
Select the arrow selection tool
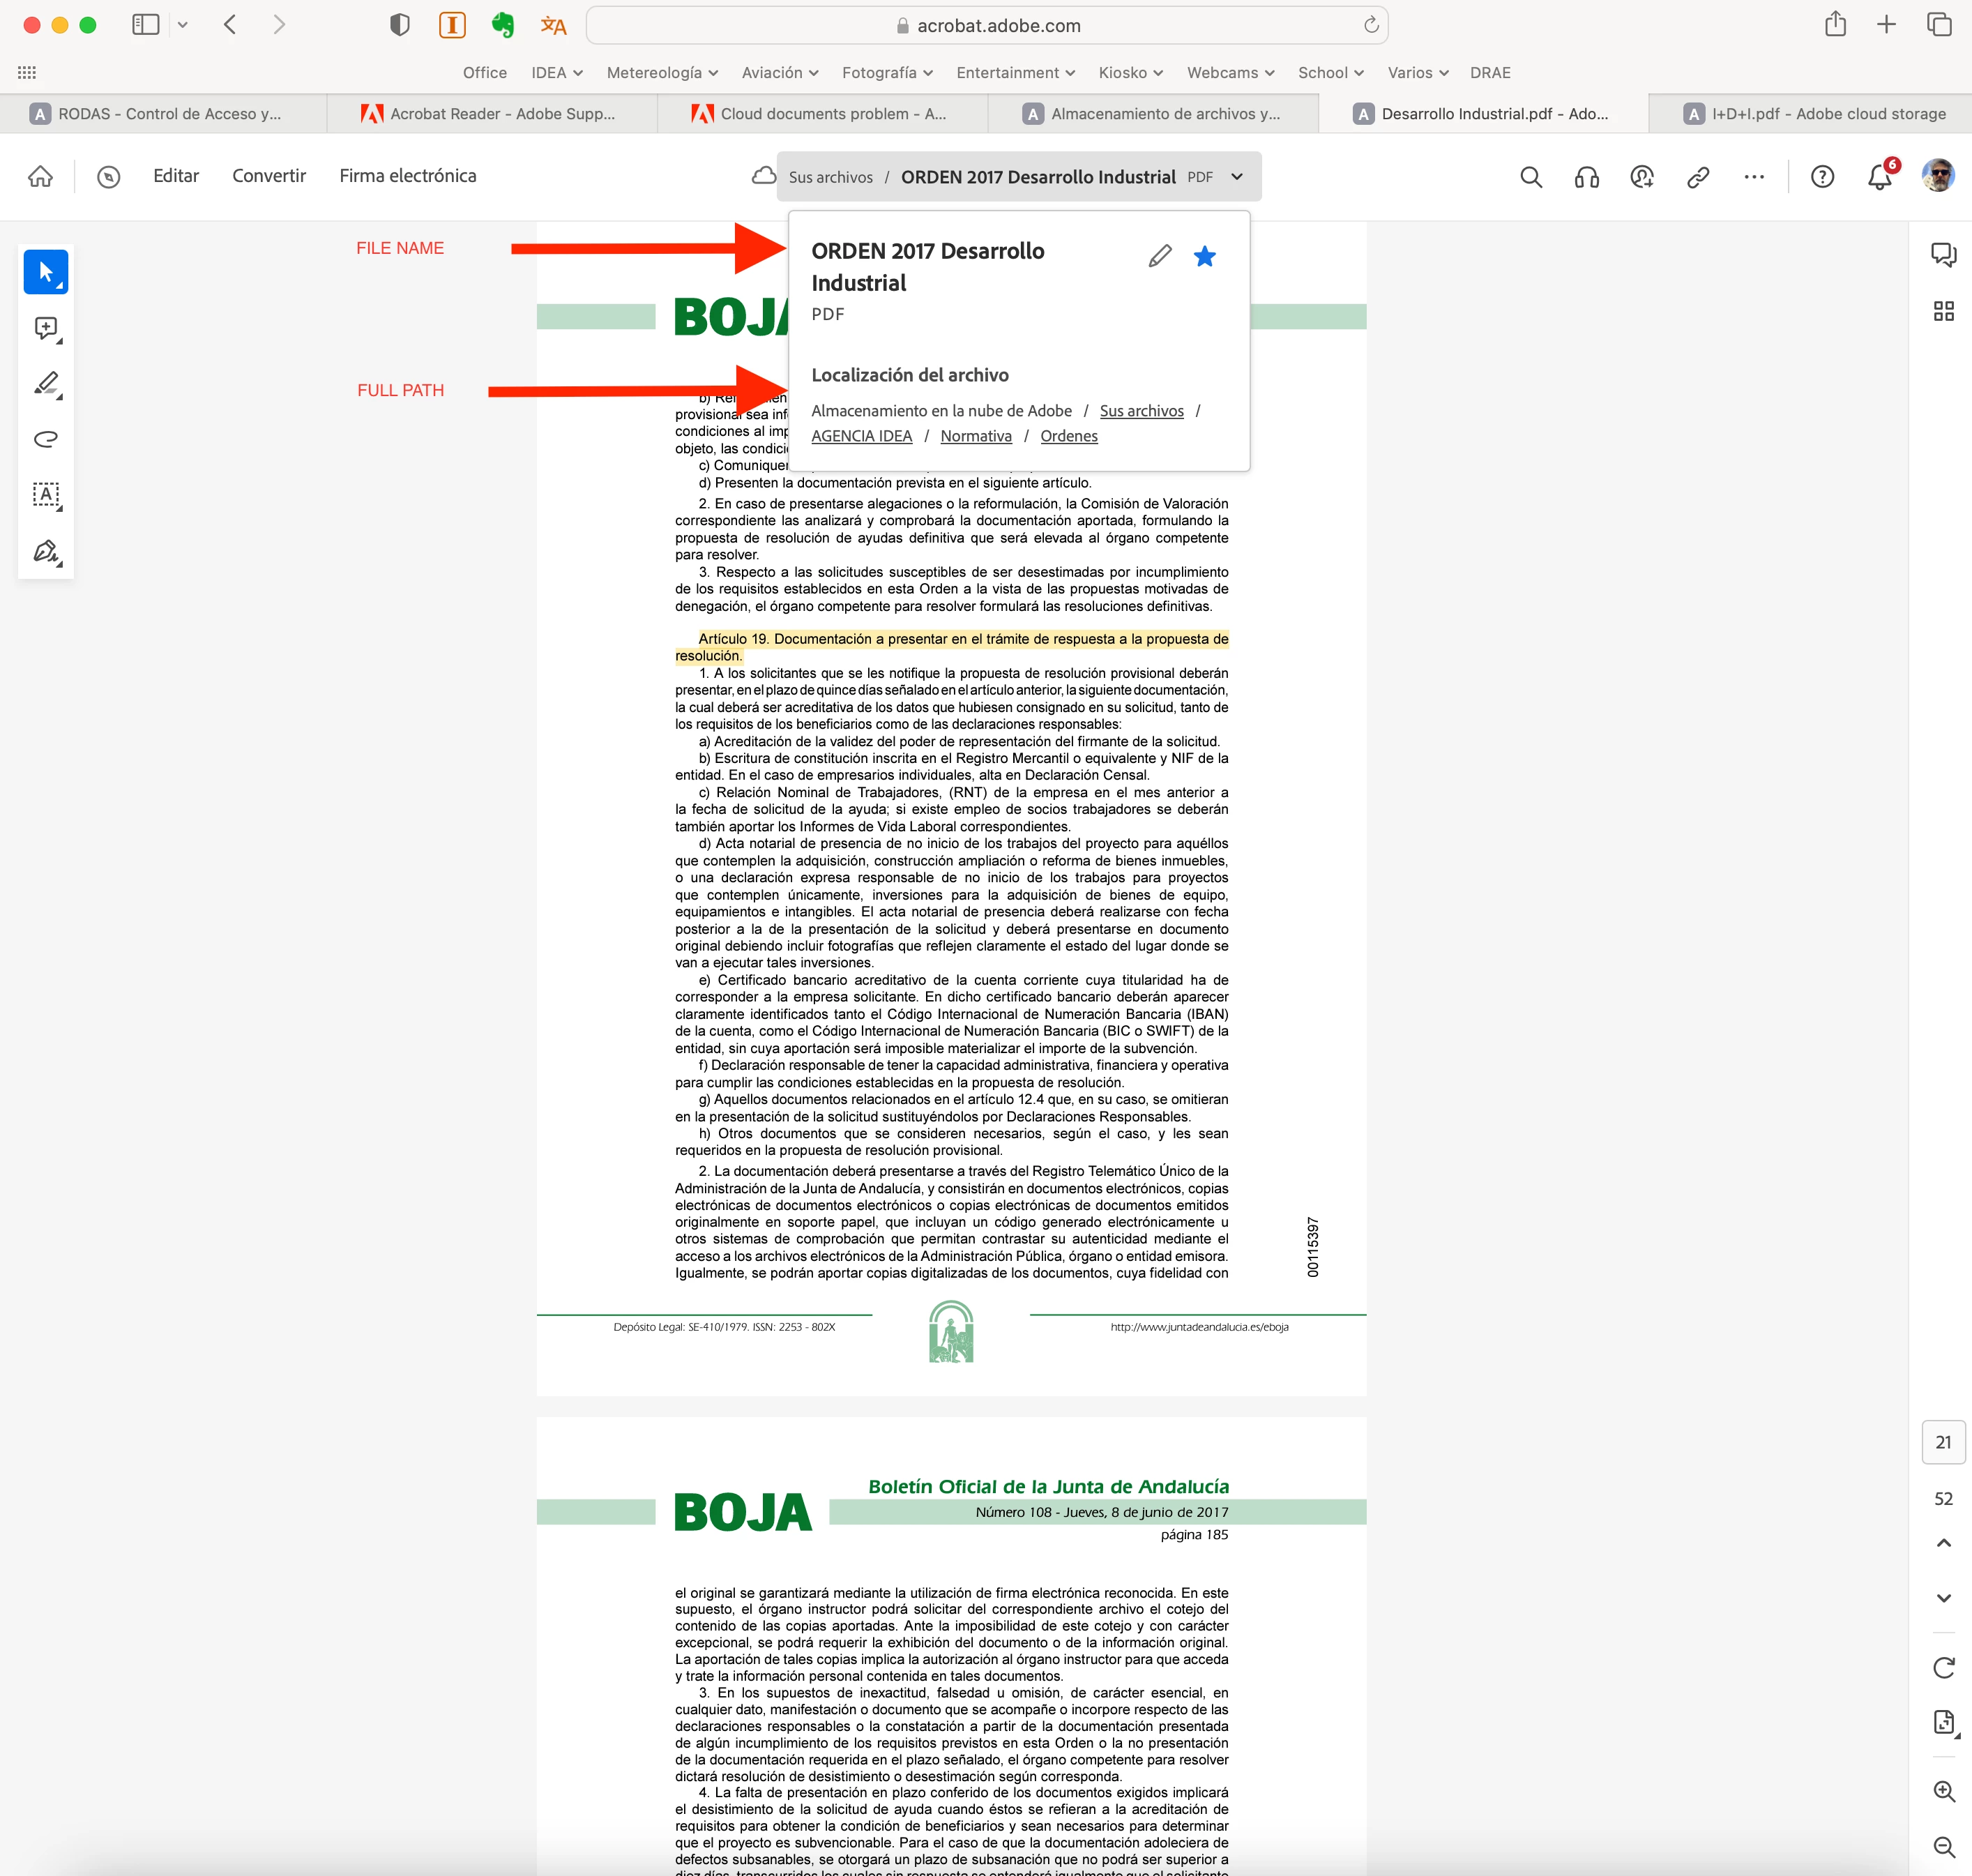point(46,272)
